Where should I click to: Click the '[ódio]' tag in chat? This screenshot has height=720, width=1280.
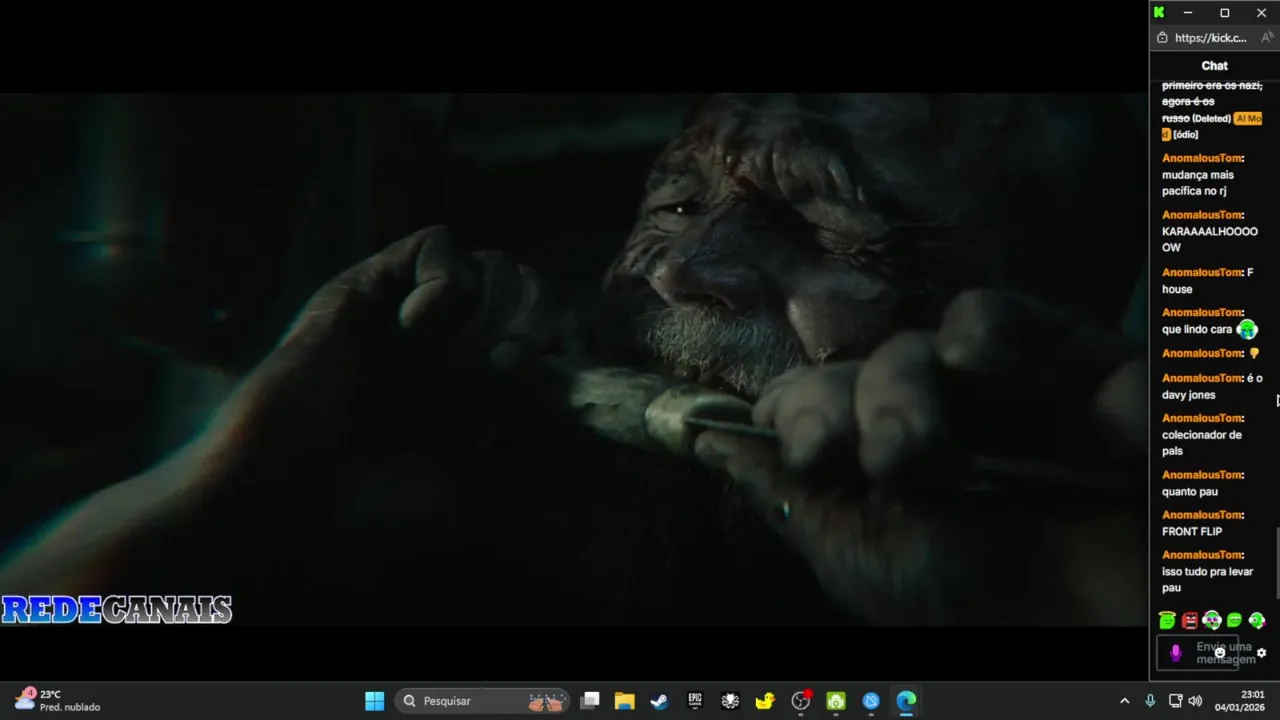[1185, 135]
